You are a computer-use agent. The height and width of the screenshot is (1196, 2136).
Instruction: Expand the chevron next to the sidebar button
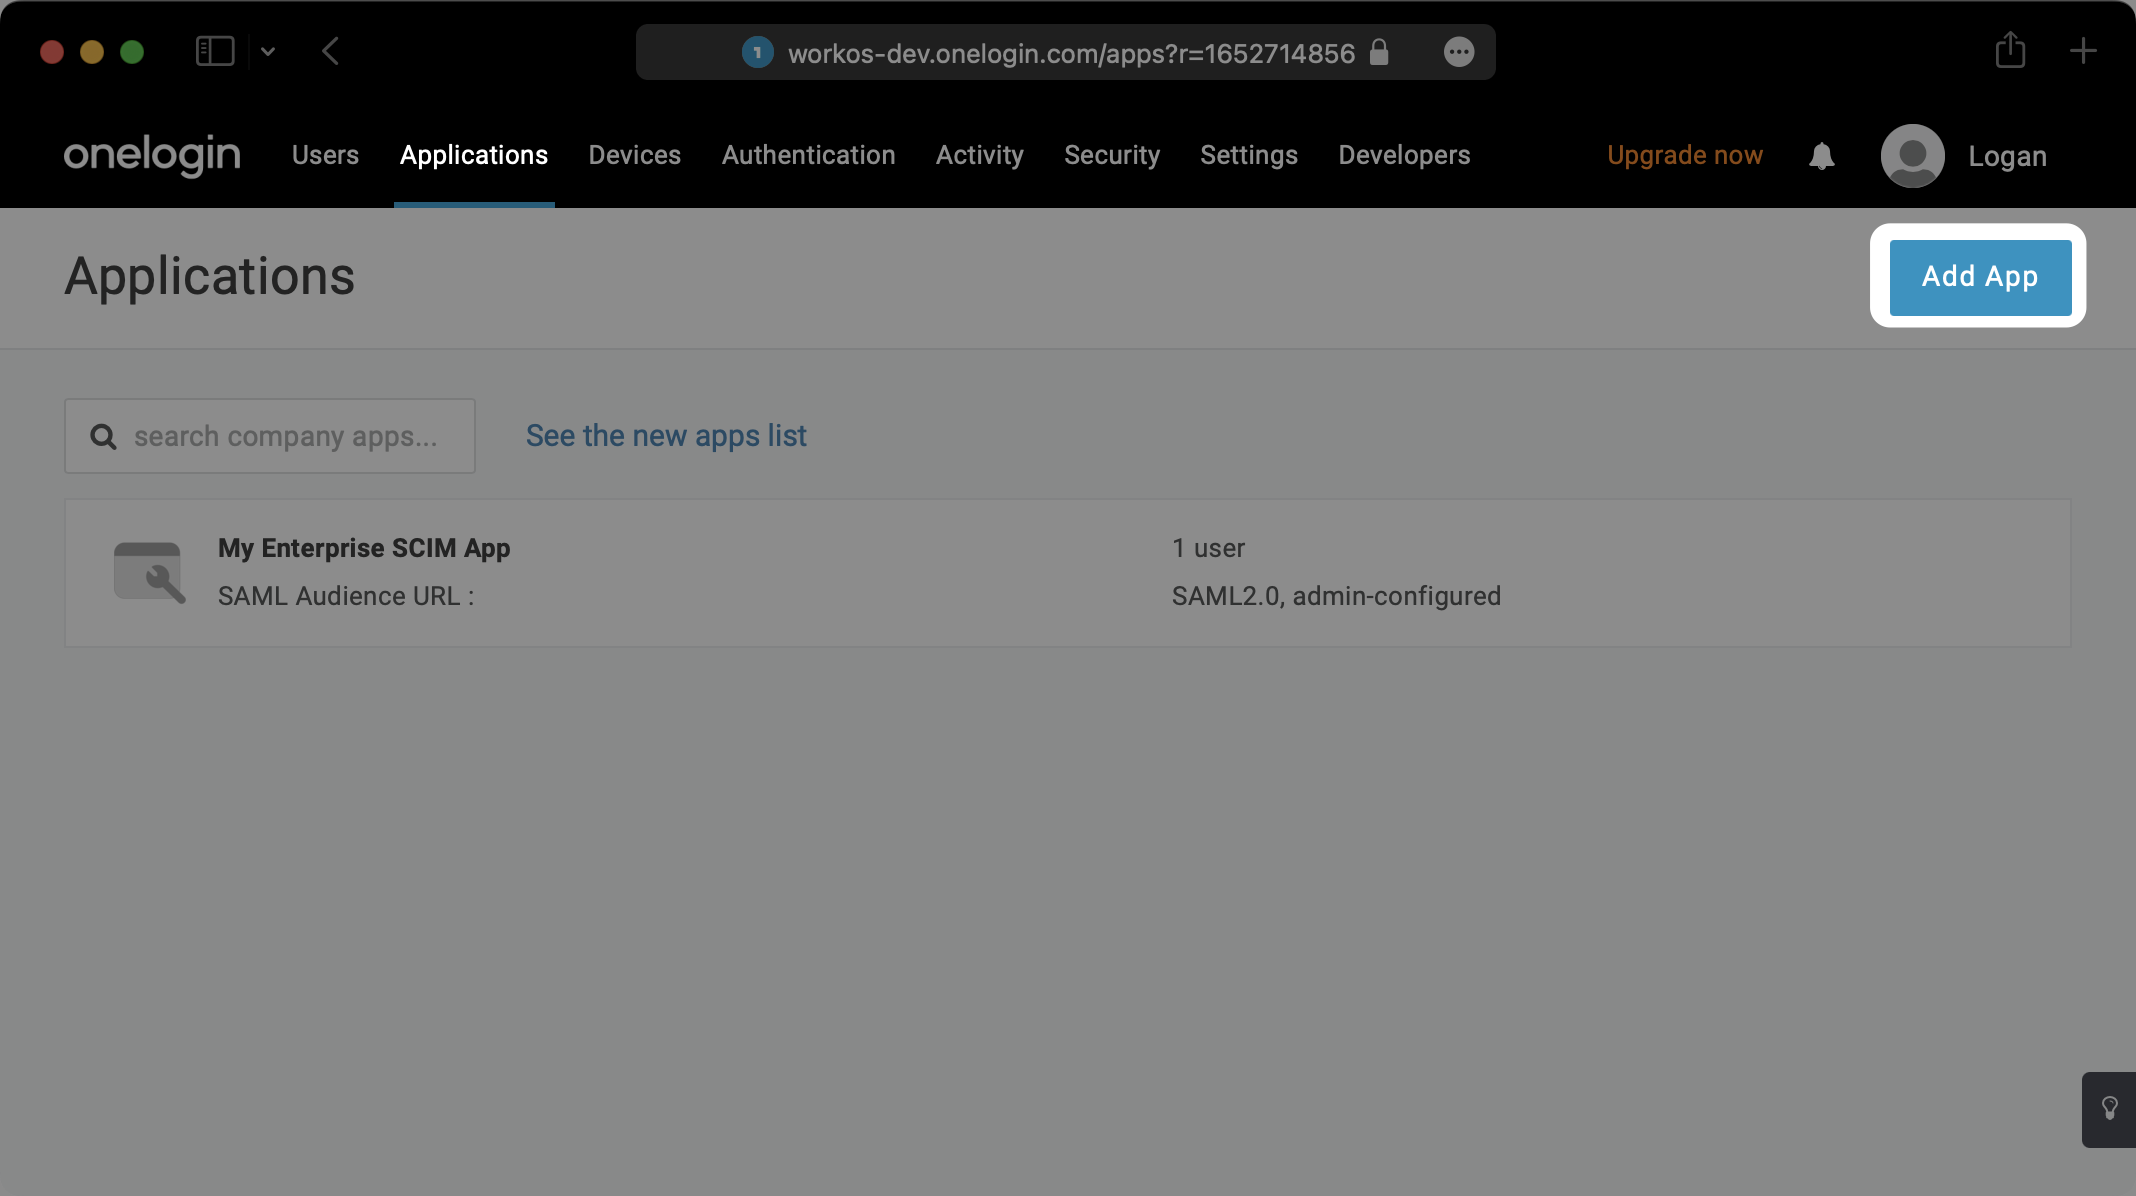(x=267, y=52)
